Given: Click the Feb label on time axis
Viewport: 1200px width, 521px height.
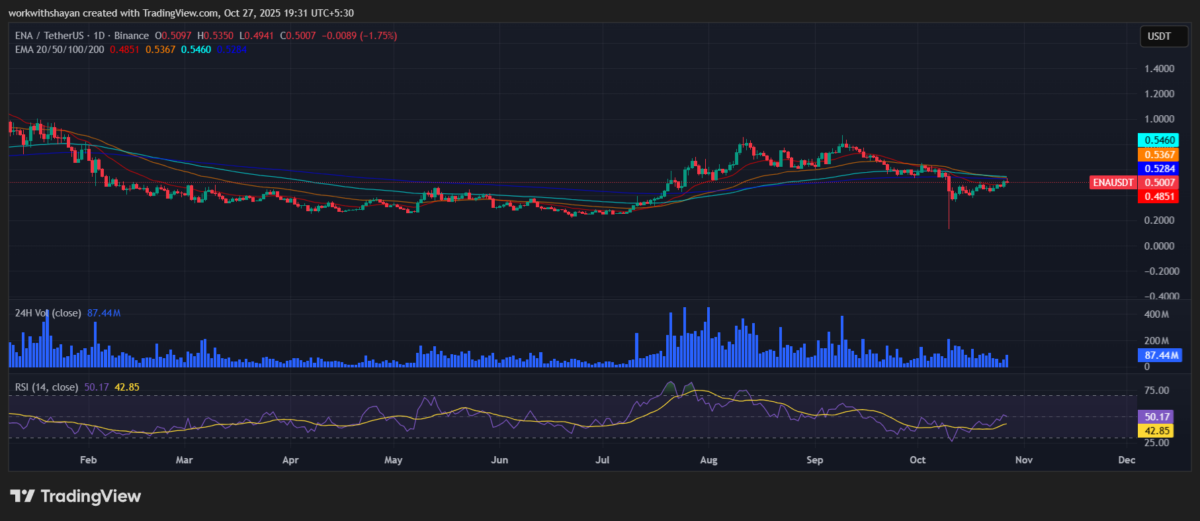Looking at the screenshot, I should [x=87, y=461].
